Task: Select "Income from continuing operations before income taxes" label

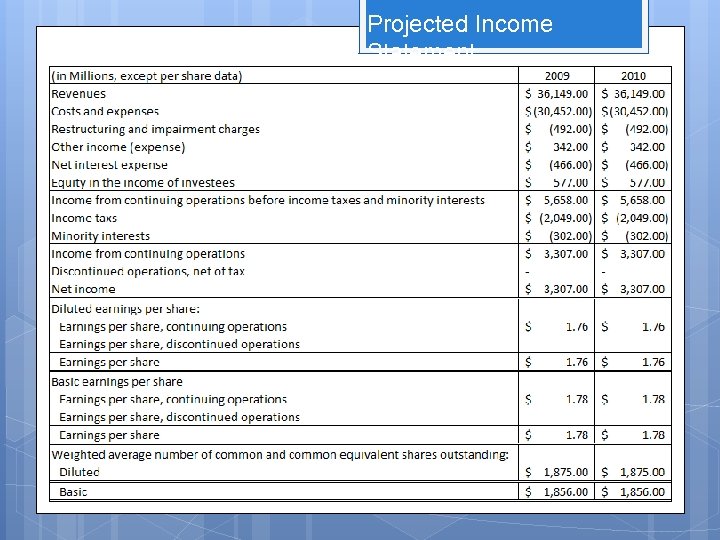Action: click(268, 200)
